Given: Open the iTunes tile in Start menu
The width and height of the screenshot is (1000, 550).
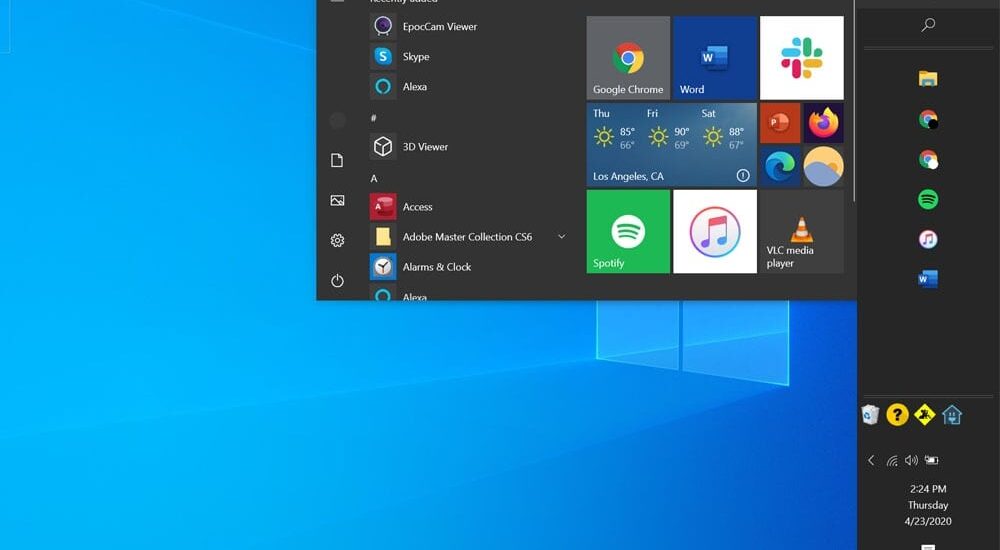Looking at the screenshot, I should pos(715,232).
